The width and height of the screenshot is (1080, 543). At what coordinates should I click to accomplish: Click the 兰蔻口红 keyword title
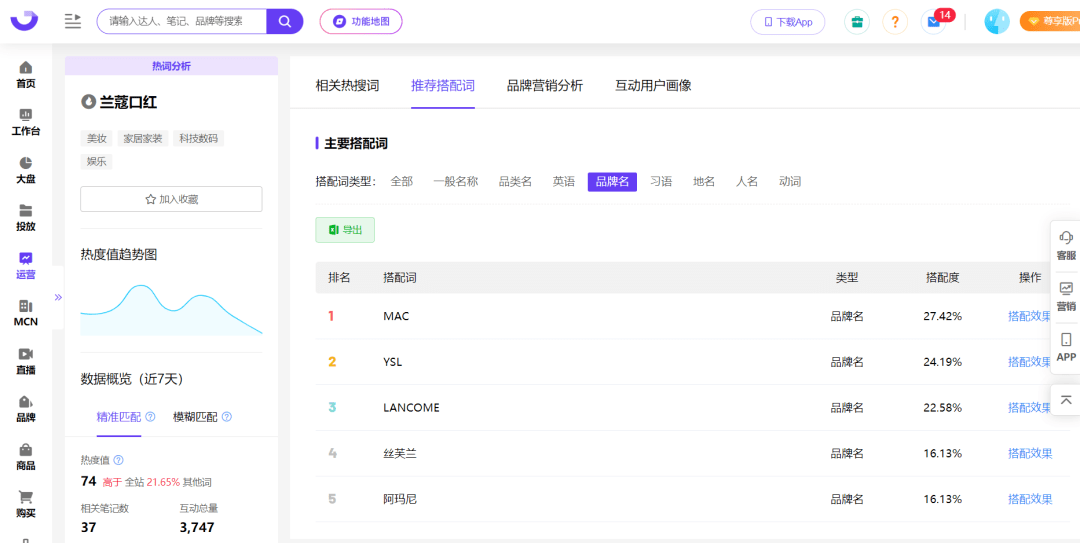tap(129, 102)
